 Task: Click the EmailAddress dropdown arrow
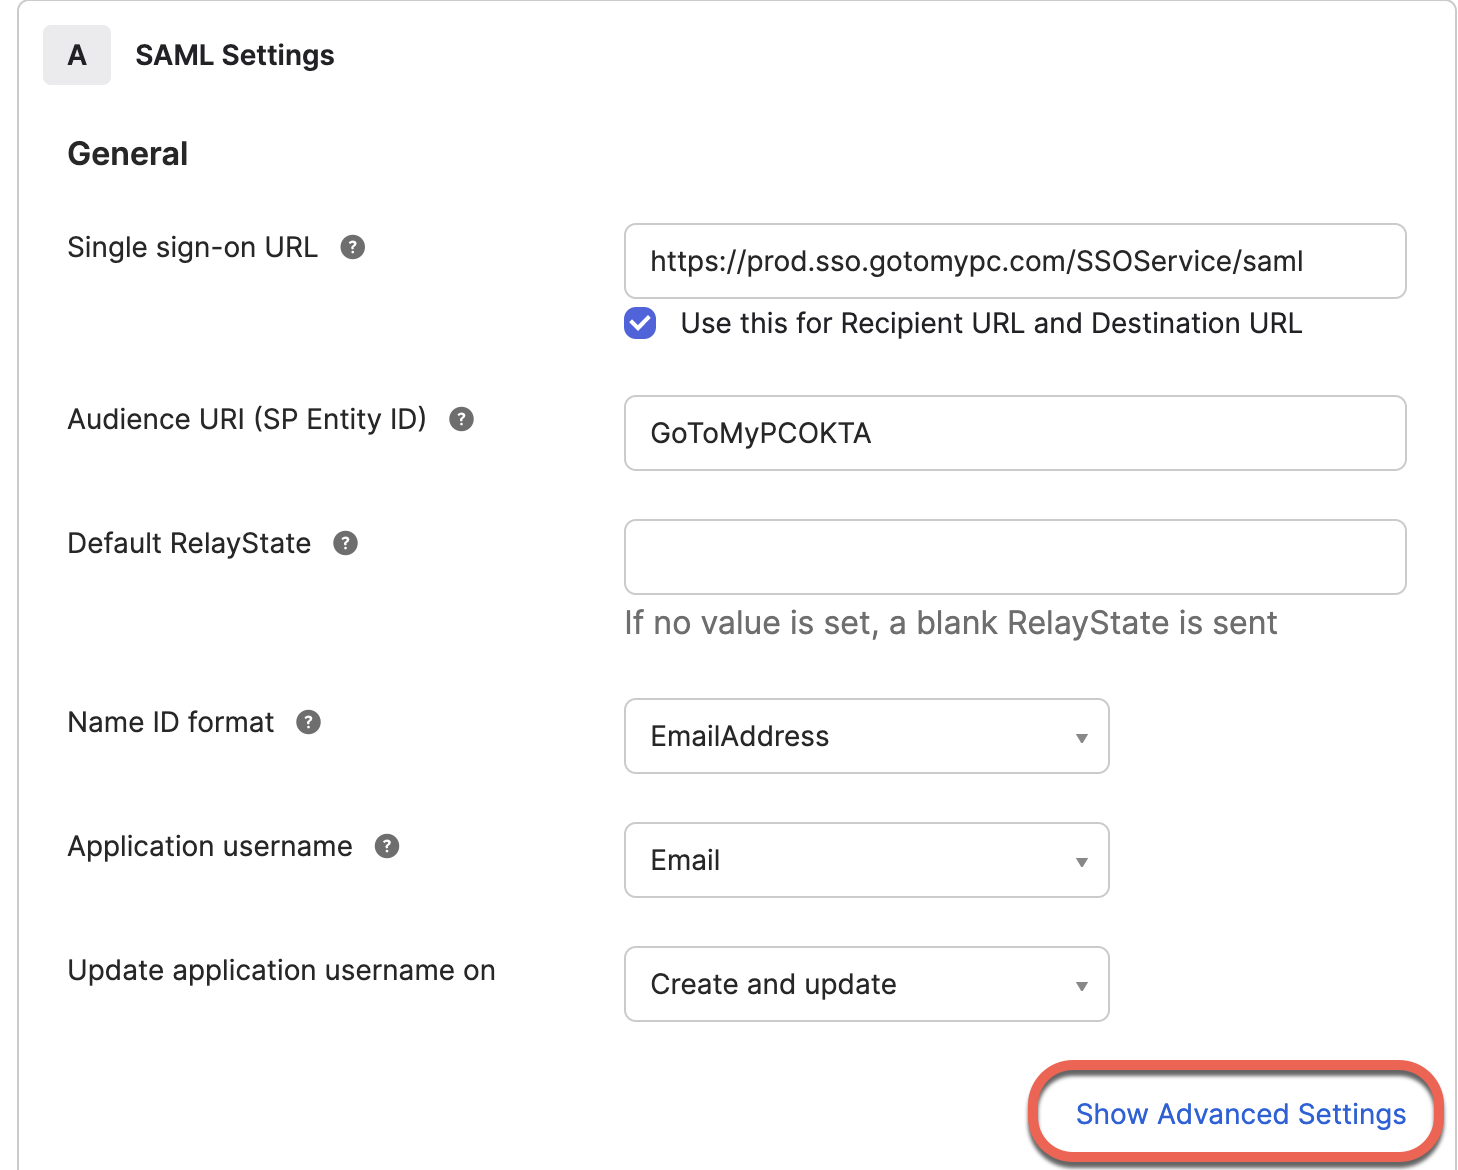pyautogui.click(x=1081, y=737)
